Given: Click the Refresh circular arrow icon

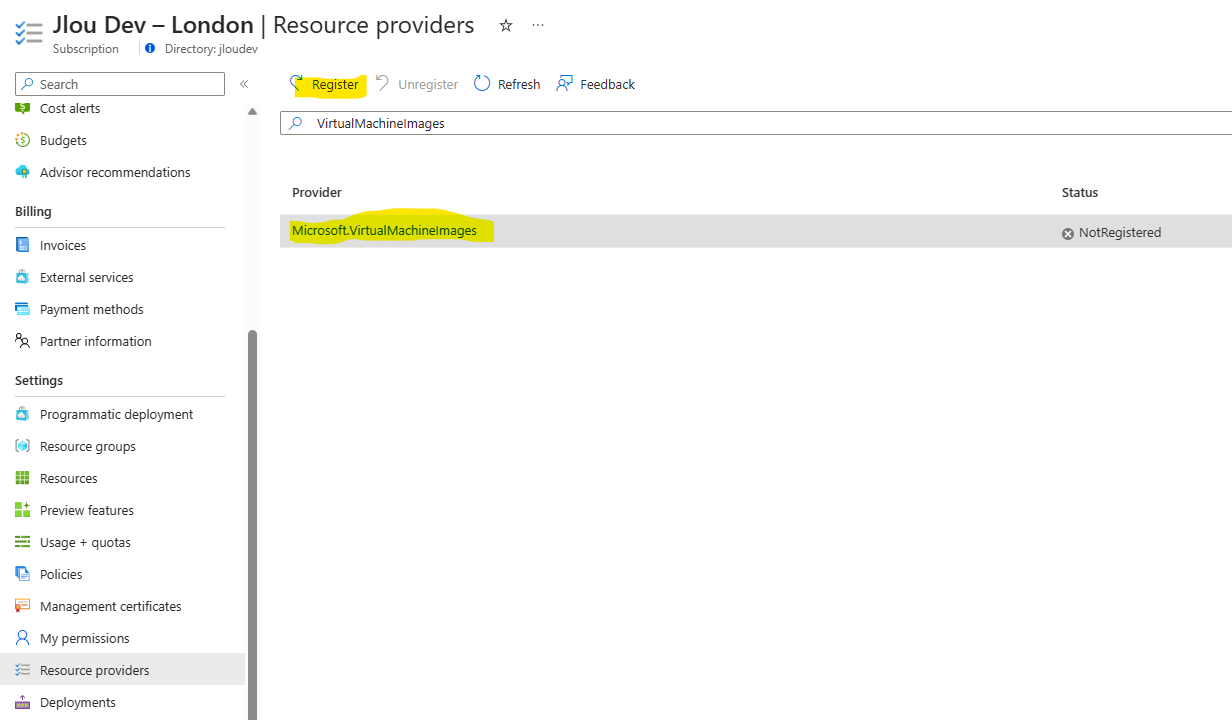Looking at the screenshot, I should click(482, 84).
